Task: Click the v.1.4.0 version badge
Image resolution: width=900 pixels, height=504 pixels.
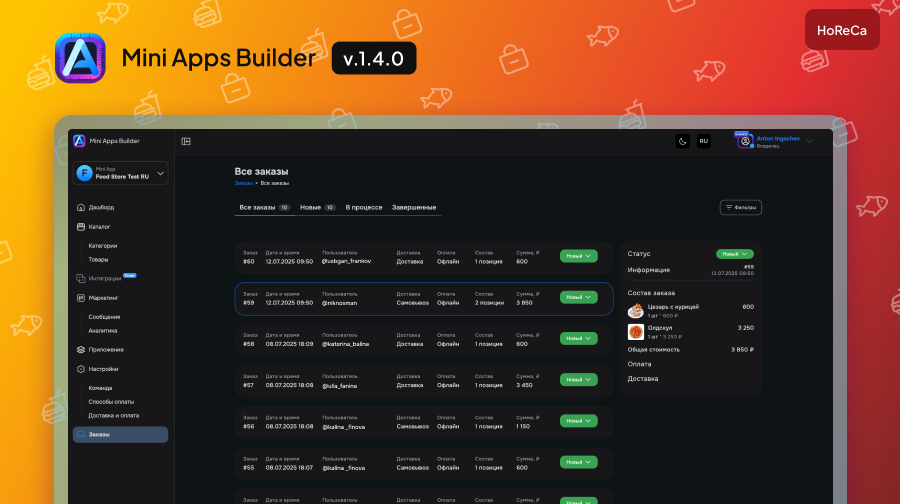Action: 374,58
